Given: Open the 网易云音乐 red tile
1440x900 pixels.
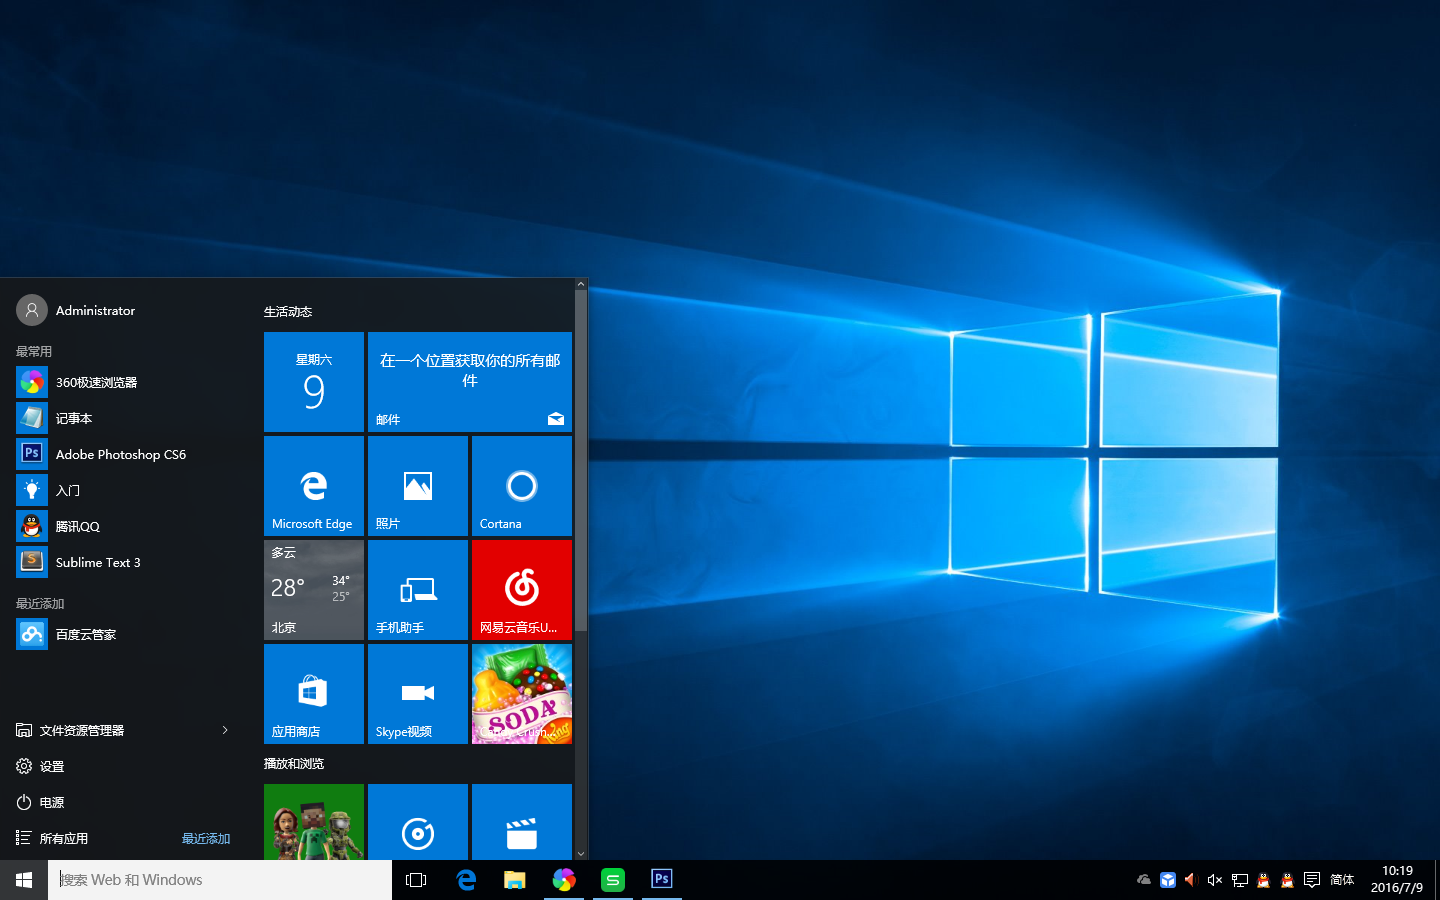Looking at the screenshot, I should pos(521,589).
